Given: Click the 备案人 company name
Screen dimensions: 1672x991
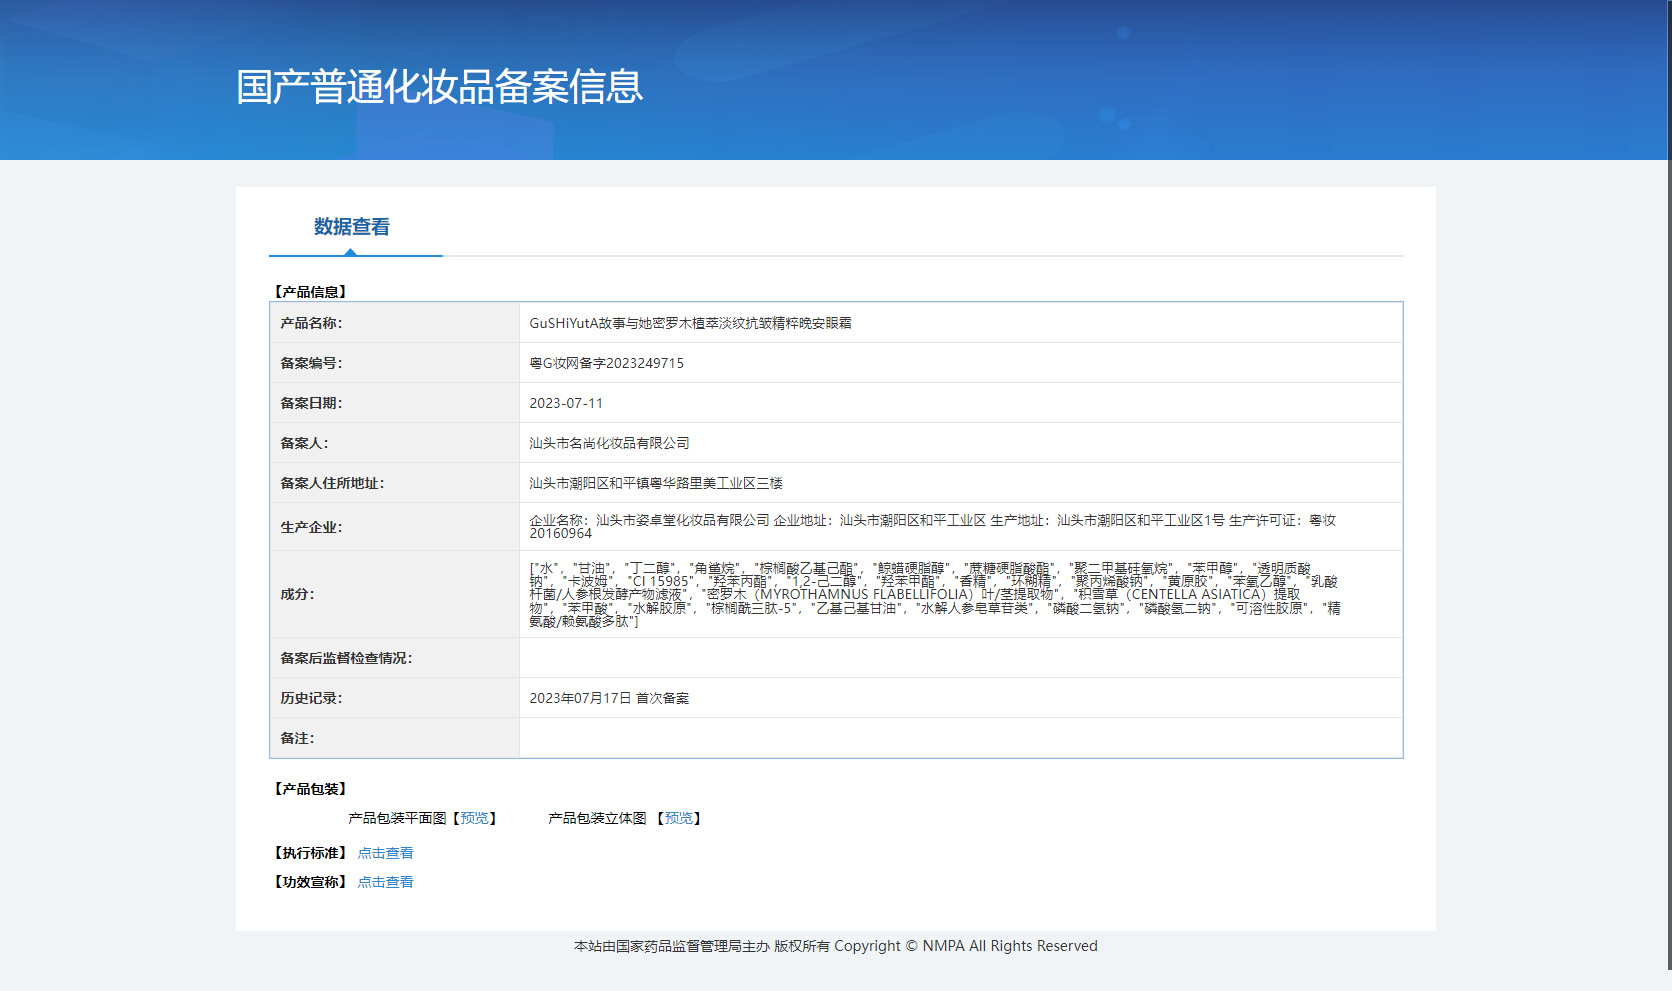Looking at the screenshot, I should coord(609,443).
